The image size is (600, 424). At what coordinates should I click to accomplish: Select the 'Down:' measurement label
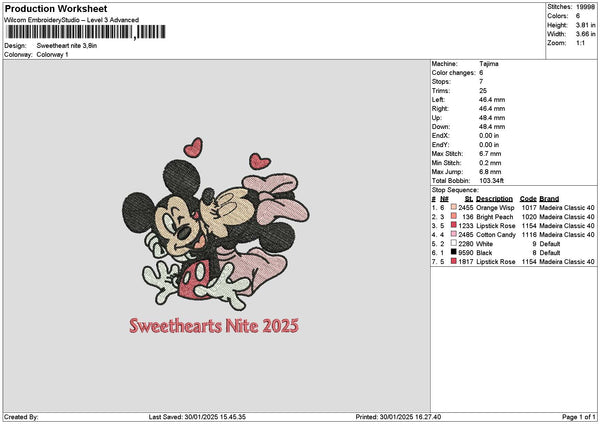point(441,127)
